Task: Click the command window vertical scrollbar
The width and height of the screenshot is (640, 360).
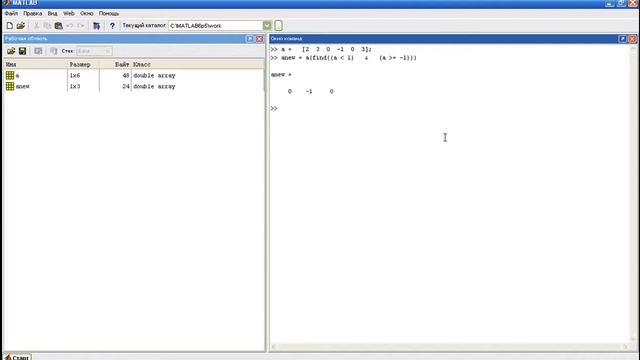Action: coord(633,194)
